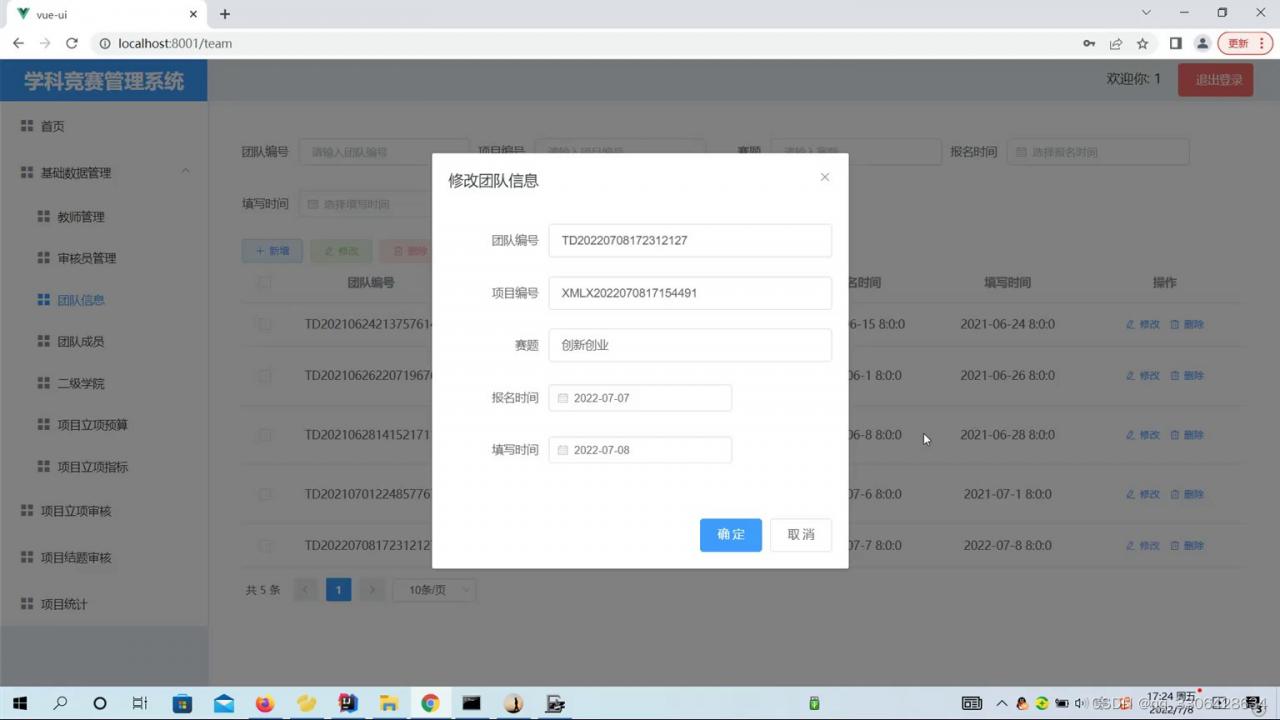Click the next-page pagination arrow

pos(371,590)
